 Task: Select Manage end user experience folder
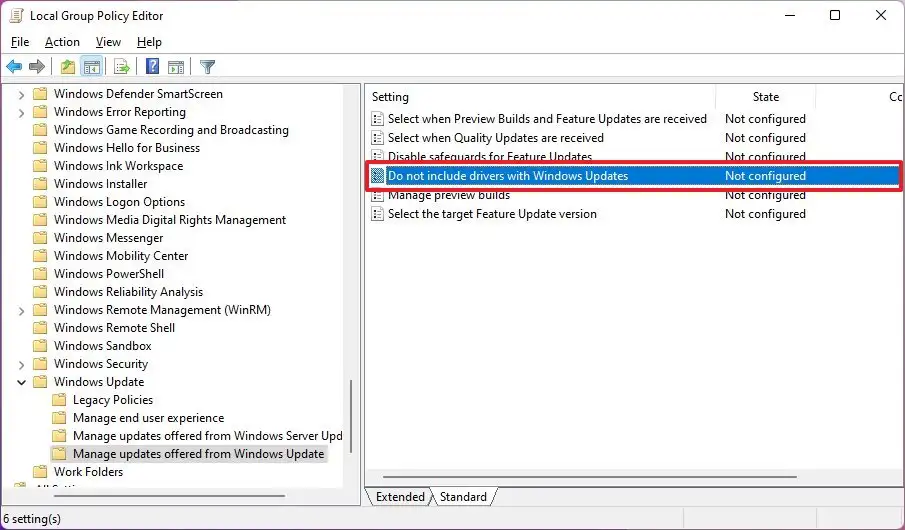click(148, 418)
